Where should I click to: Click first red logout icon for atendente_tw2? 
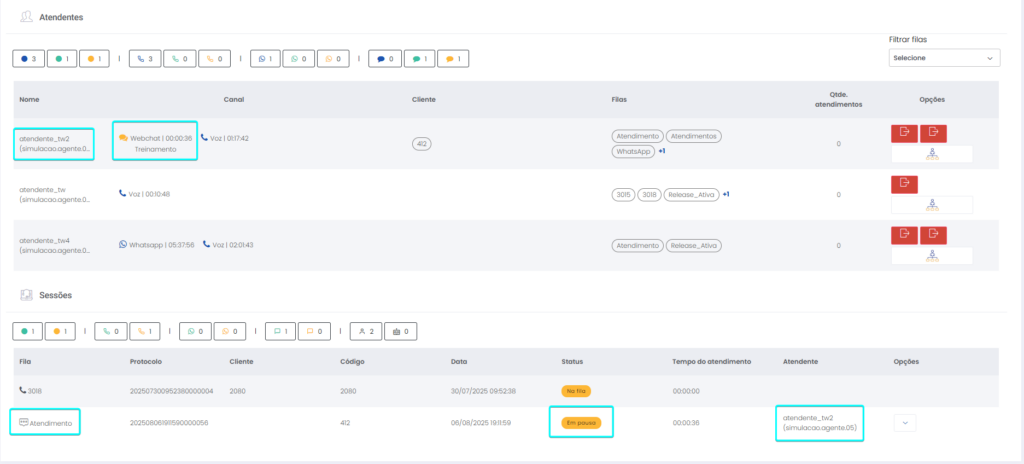click(x=903, y=133)
